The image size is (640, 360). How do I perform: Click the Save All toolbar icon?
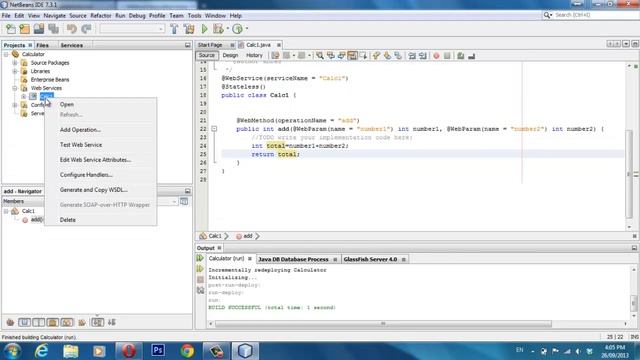coord(53,29)
